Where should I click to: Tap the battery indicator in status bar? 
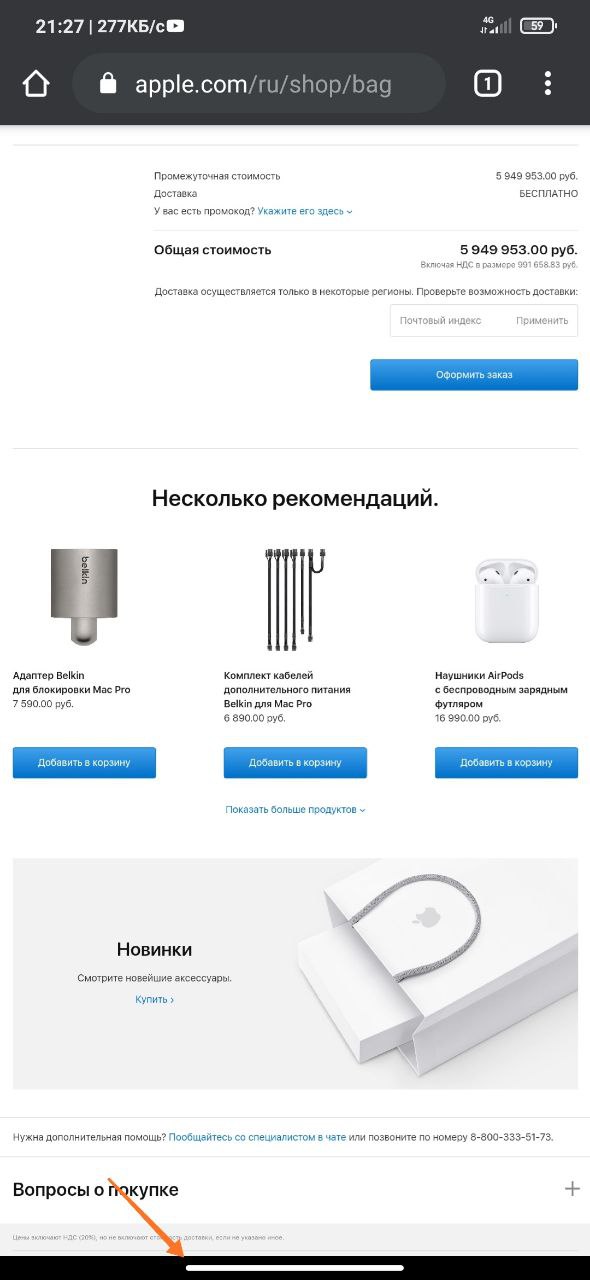click(x=538, y=26)
